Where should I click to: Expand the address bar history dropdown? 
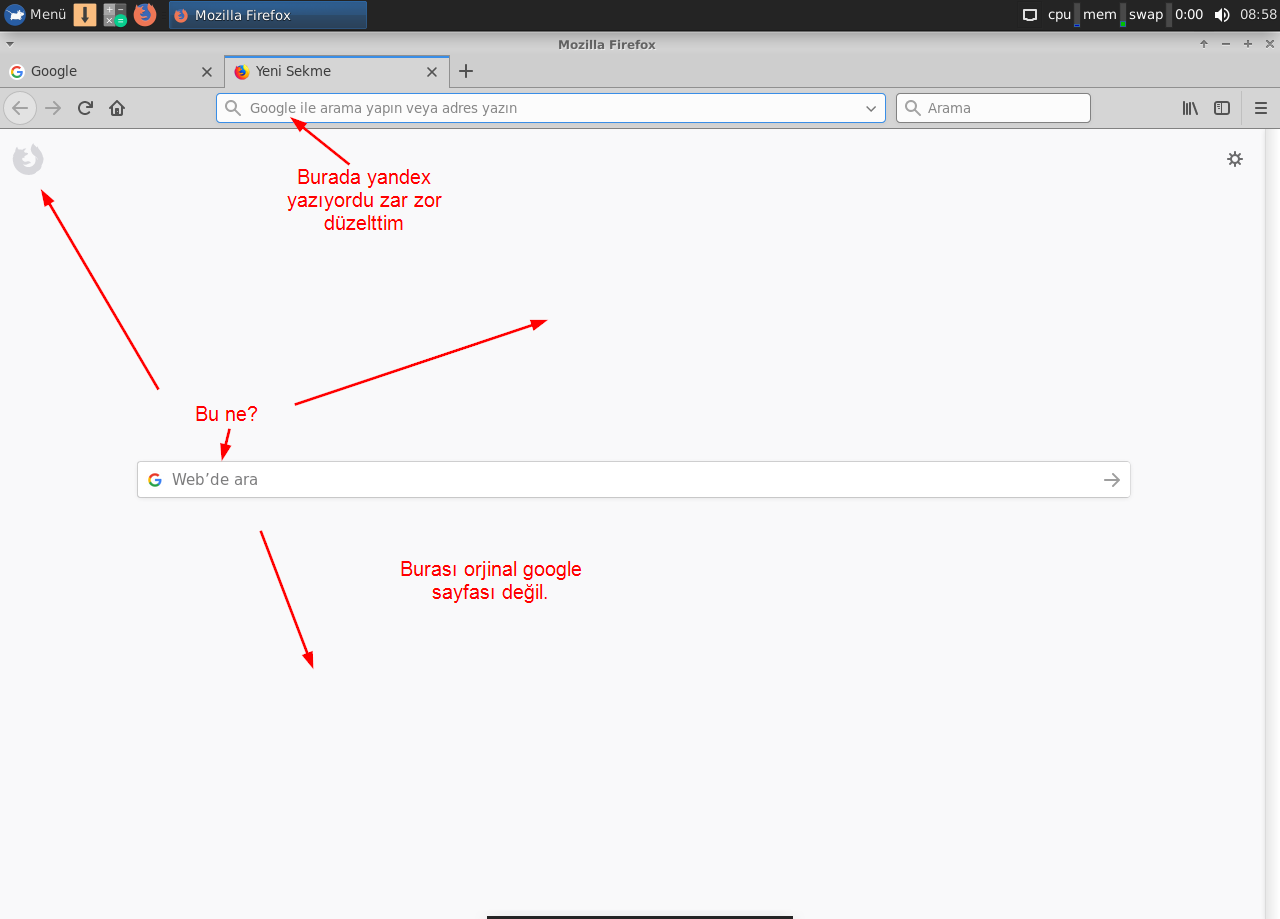(870, 108)
